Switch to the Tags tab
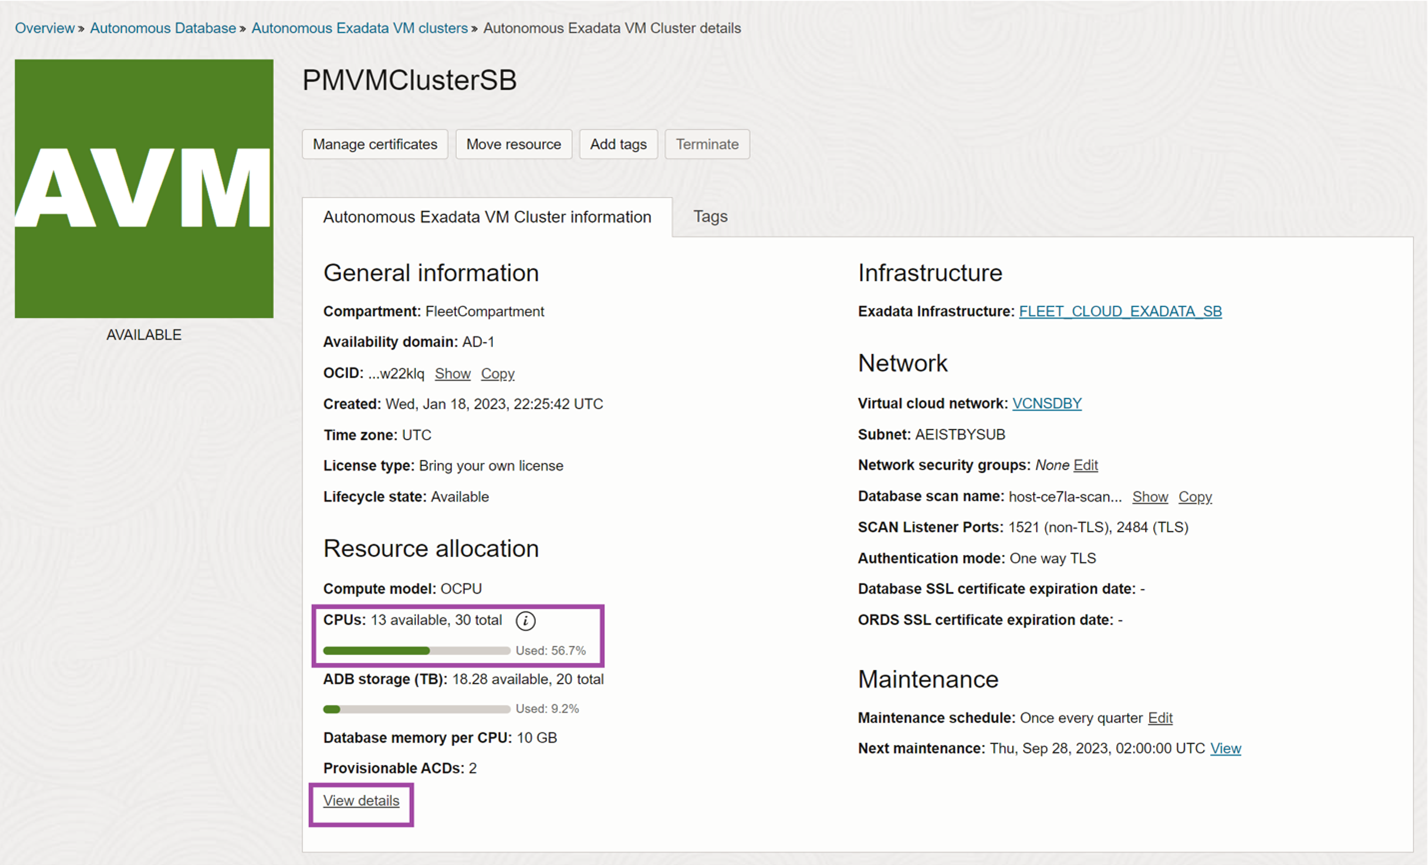The width and height of the screenshot is (1428, 865). (x=709, y=216)
